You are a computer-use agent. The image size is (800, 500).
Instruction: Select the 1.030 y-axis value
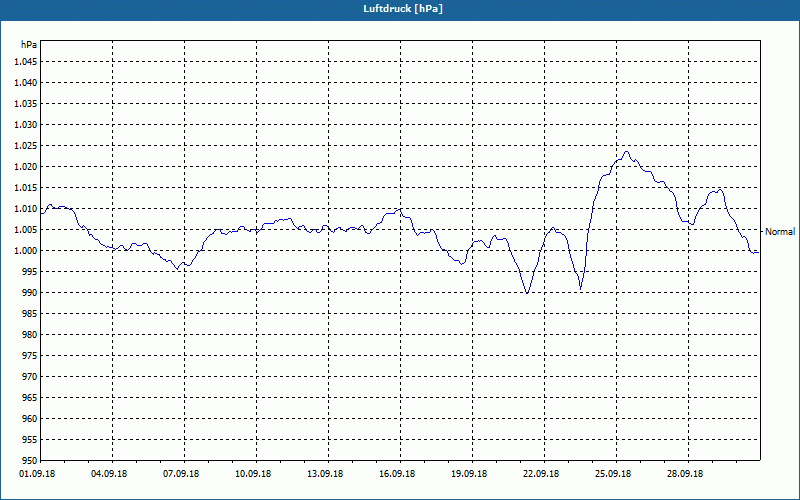[x=26, y=124]
